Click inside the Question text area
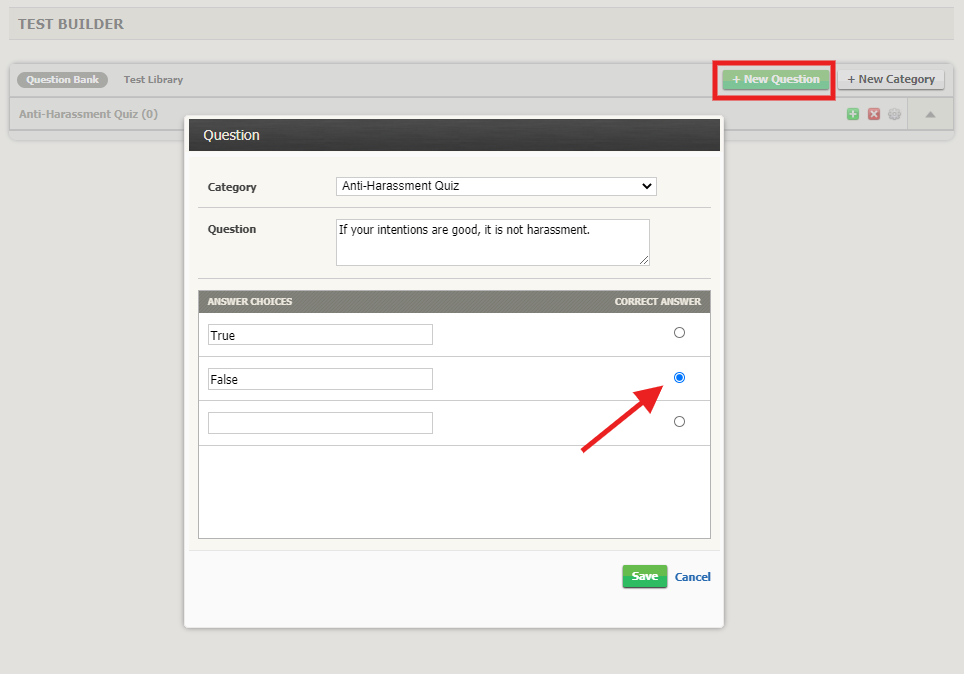The image size is (964, 674). pyautogui.click(x=492, y=242)
